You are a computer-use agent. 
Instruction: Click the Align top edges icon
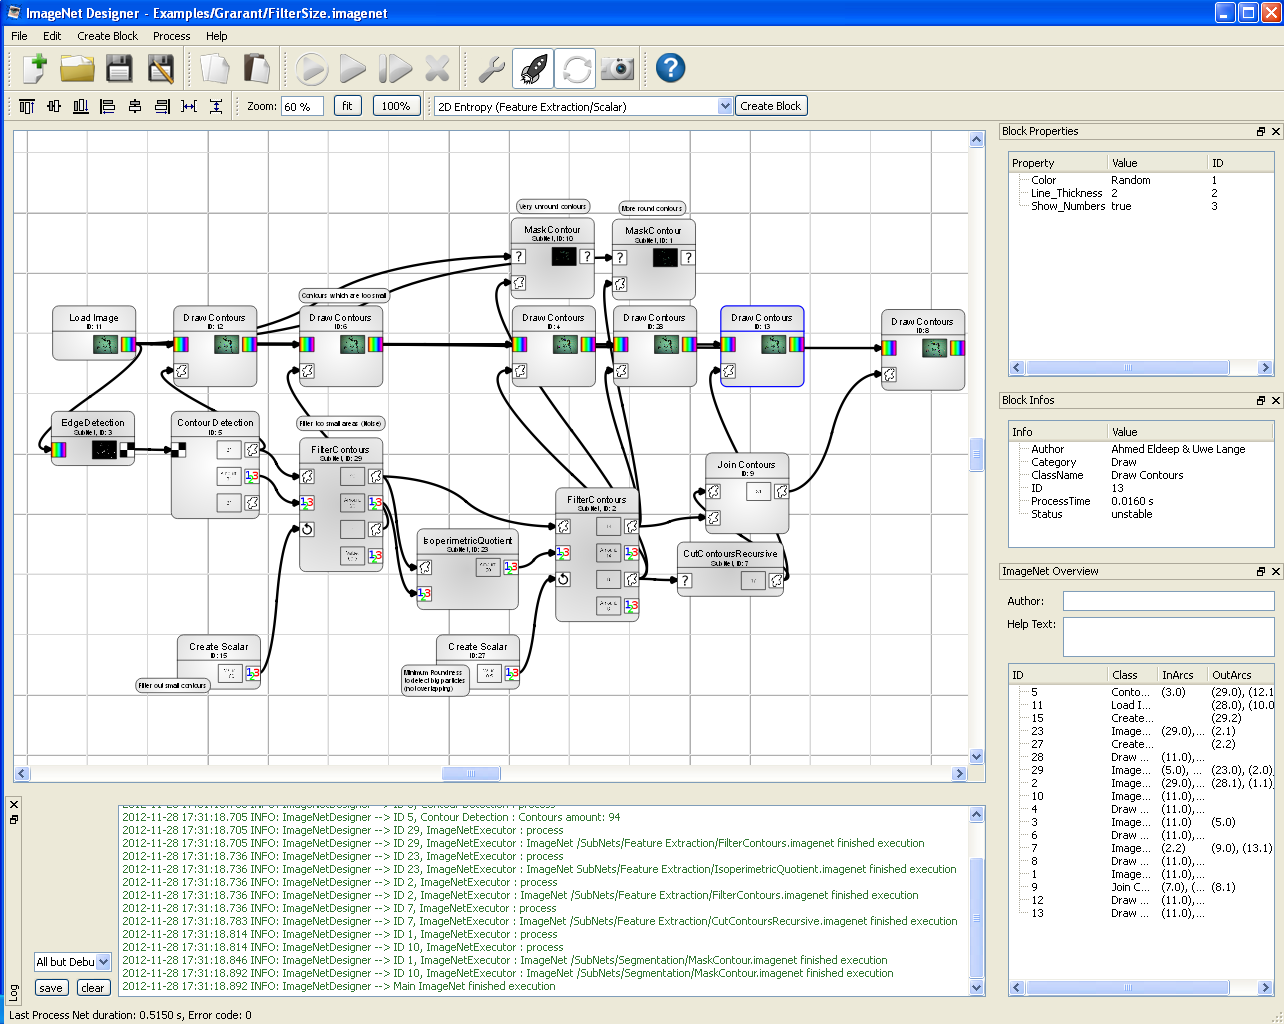coord(27,106)
